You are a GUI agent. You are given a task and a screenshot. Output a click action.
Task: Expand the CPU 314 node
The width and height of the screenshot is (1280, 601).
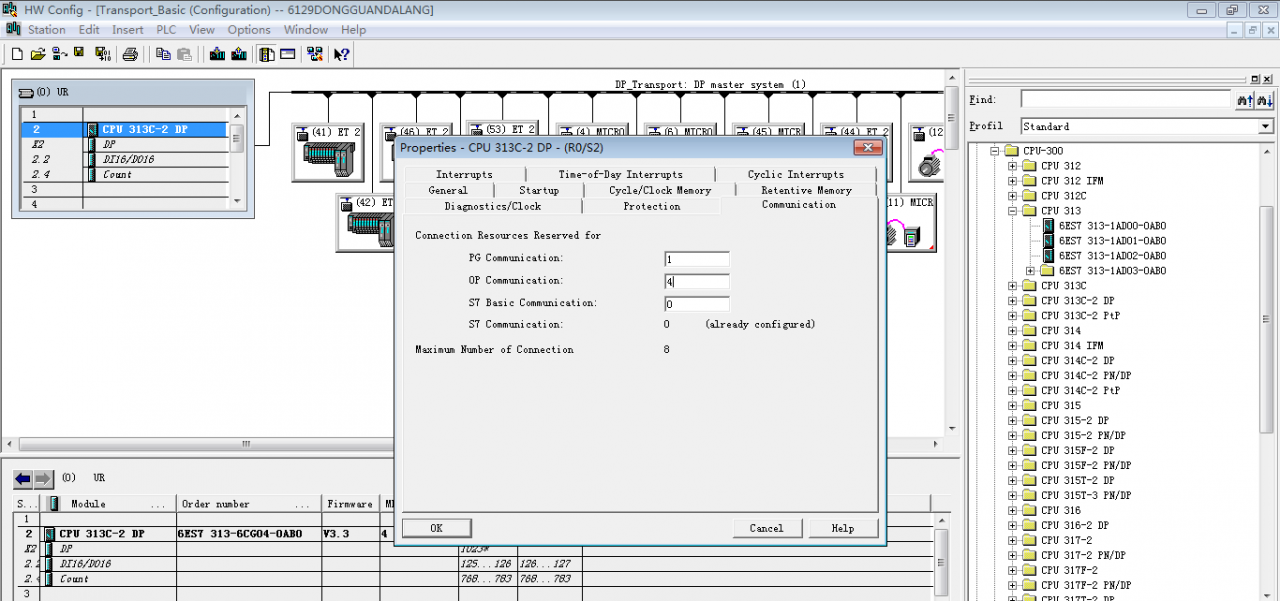(1012, 331)
